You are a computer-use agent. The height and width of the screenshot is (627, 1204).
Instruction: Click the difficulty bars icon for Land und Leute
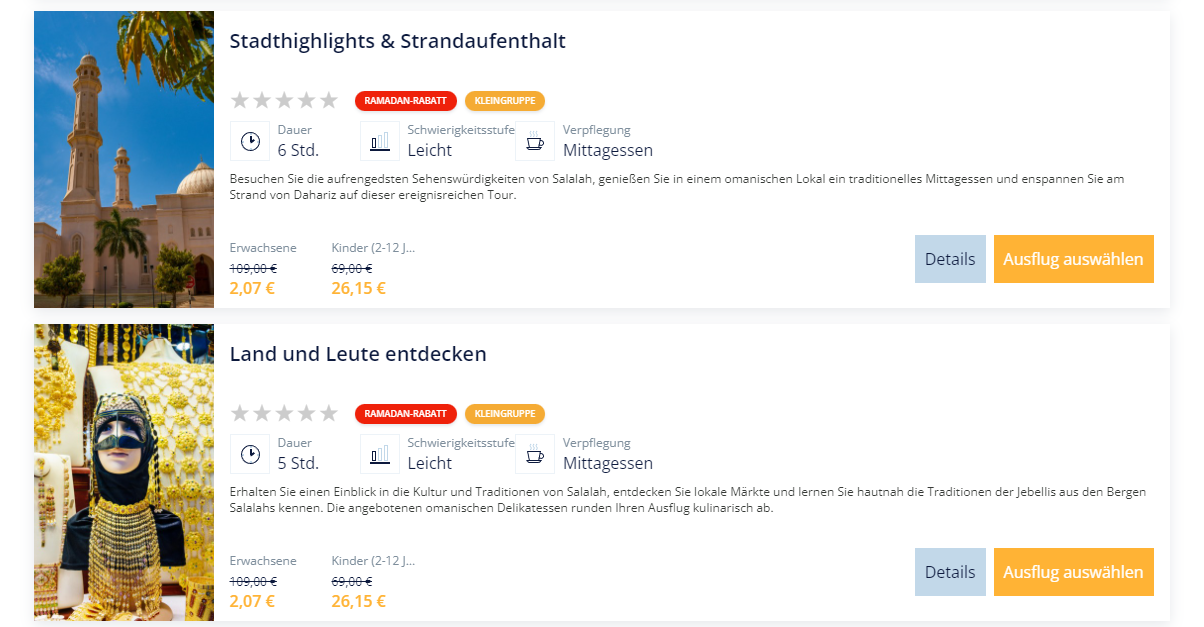pos(380,454)
